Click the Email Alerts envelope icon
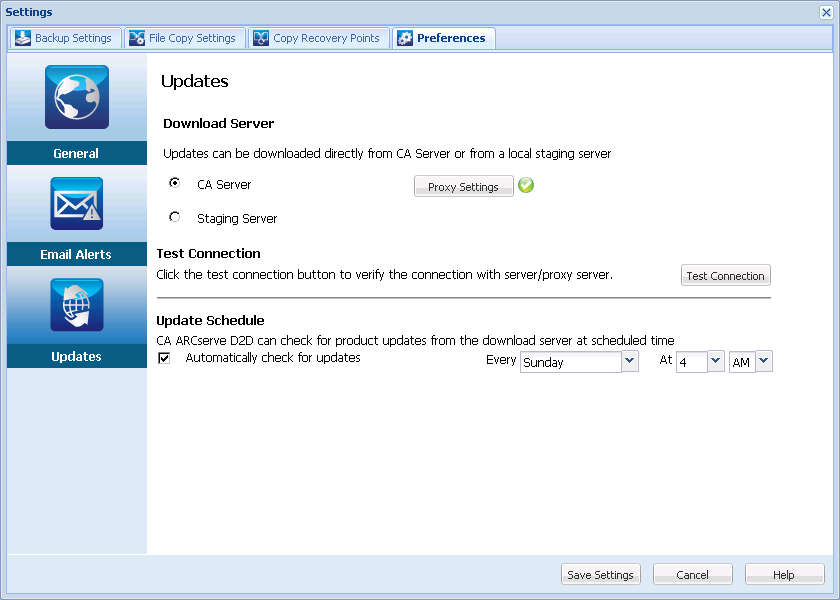The image size is (840, 600). (x=76, y=203)
